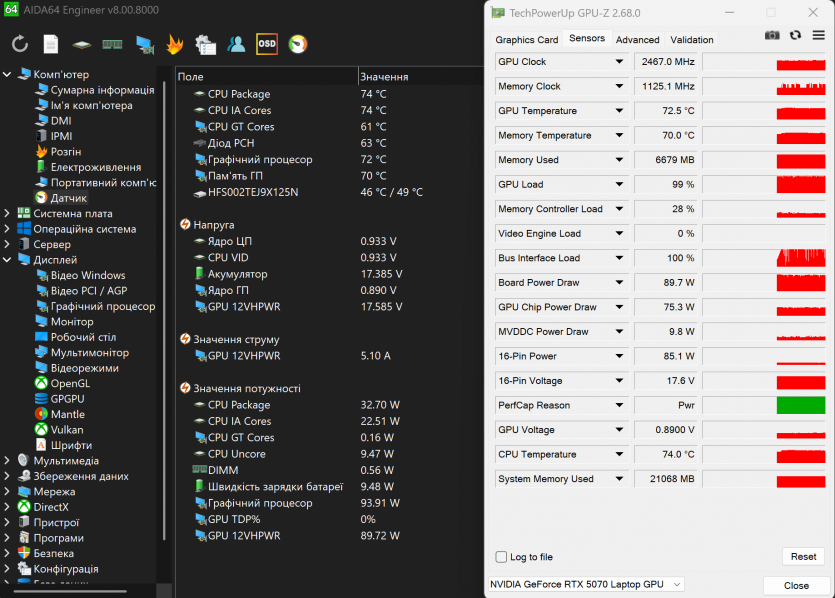Enable the Log to file checkbox

point(502,557)
